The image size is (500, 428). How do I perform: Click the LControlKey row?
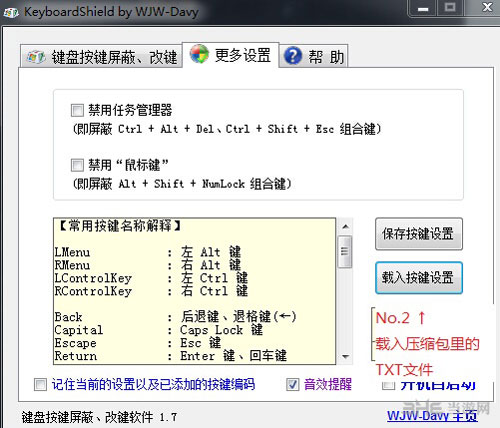(151, 278)
